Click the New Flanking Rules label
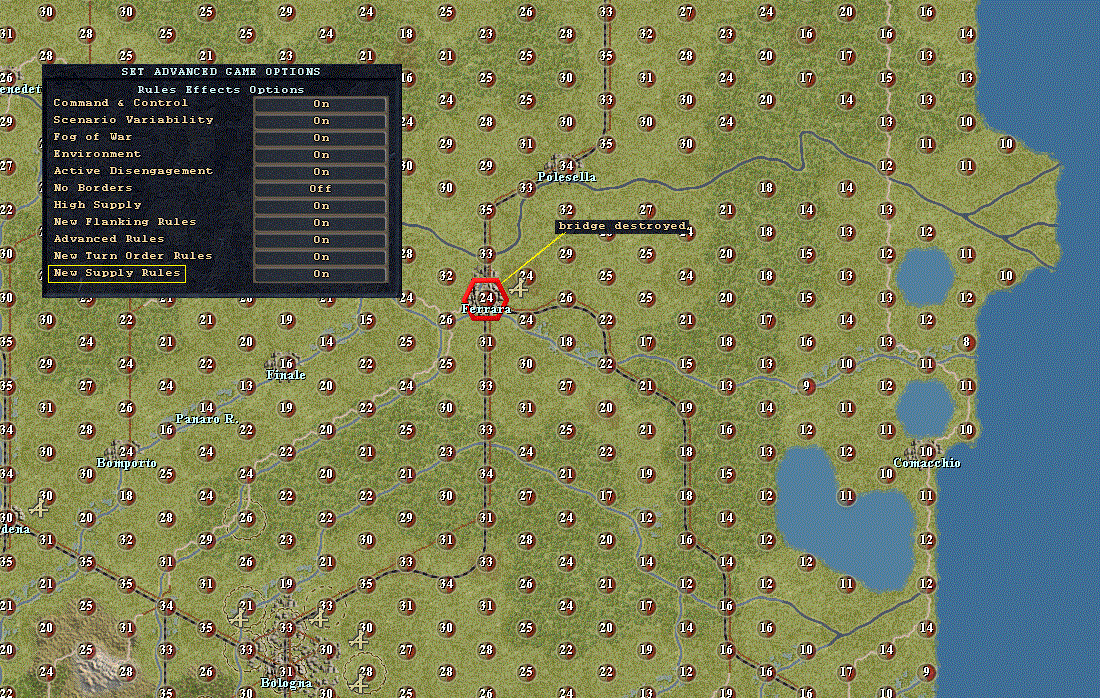This screenshot has height=698, width=1100. pos(125,222)
